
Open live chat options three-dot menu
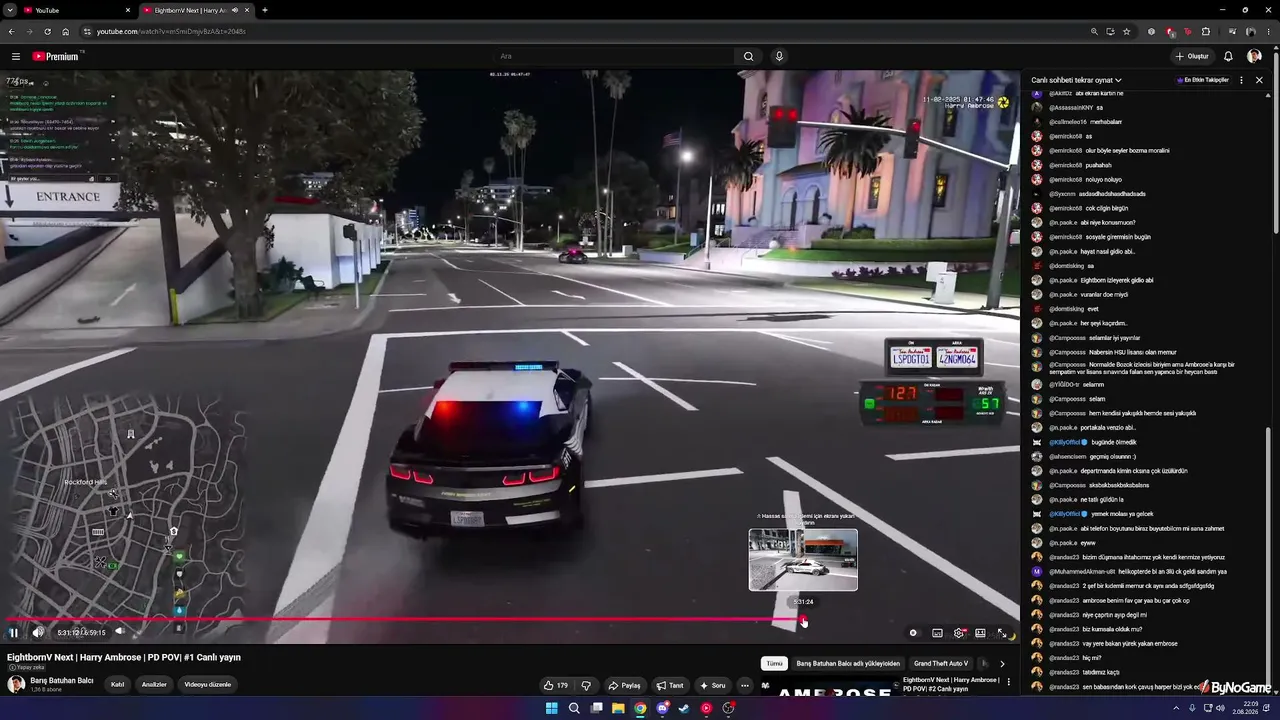point(1242,80)
